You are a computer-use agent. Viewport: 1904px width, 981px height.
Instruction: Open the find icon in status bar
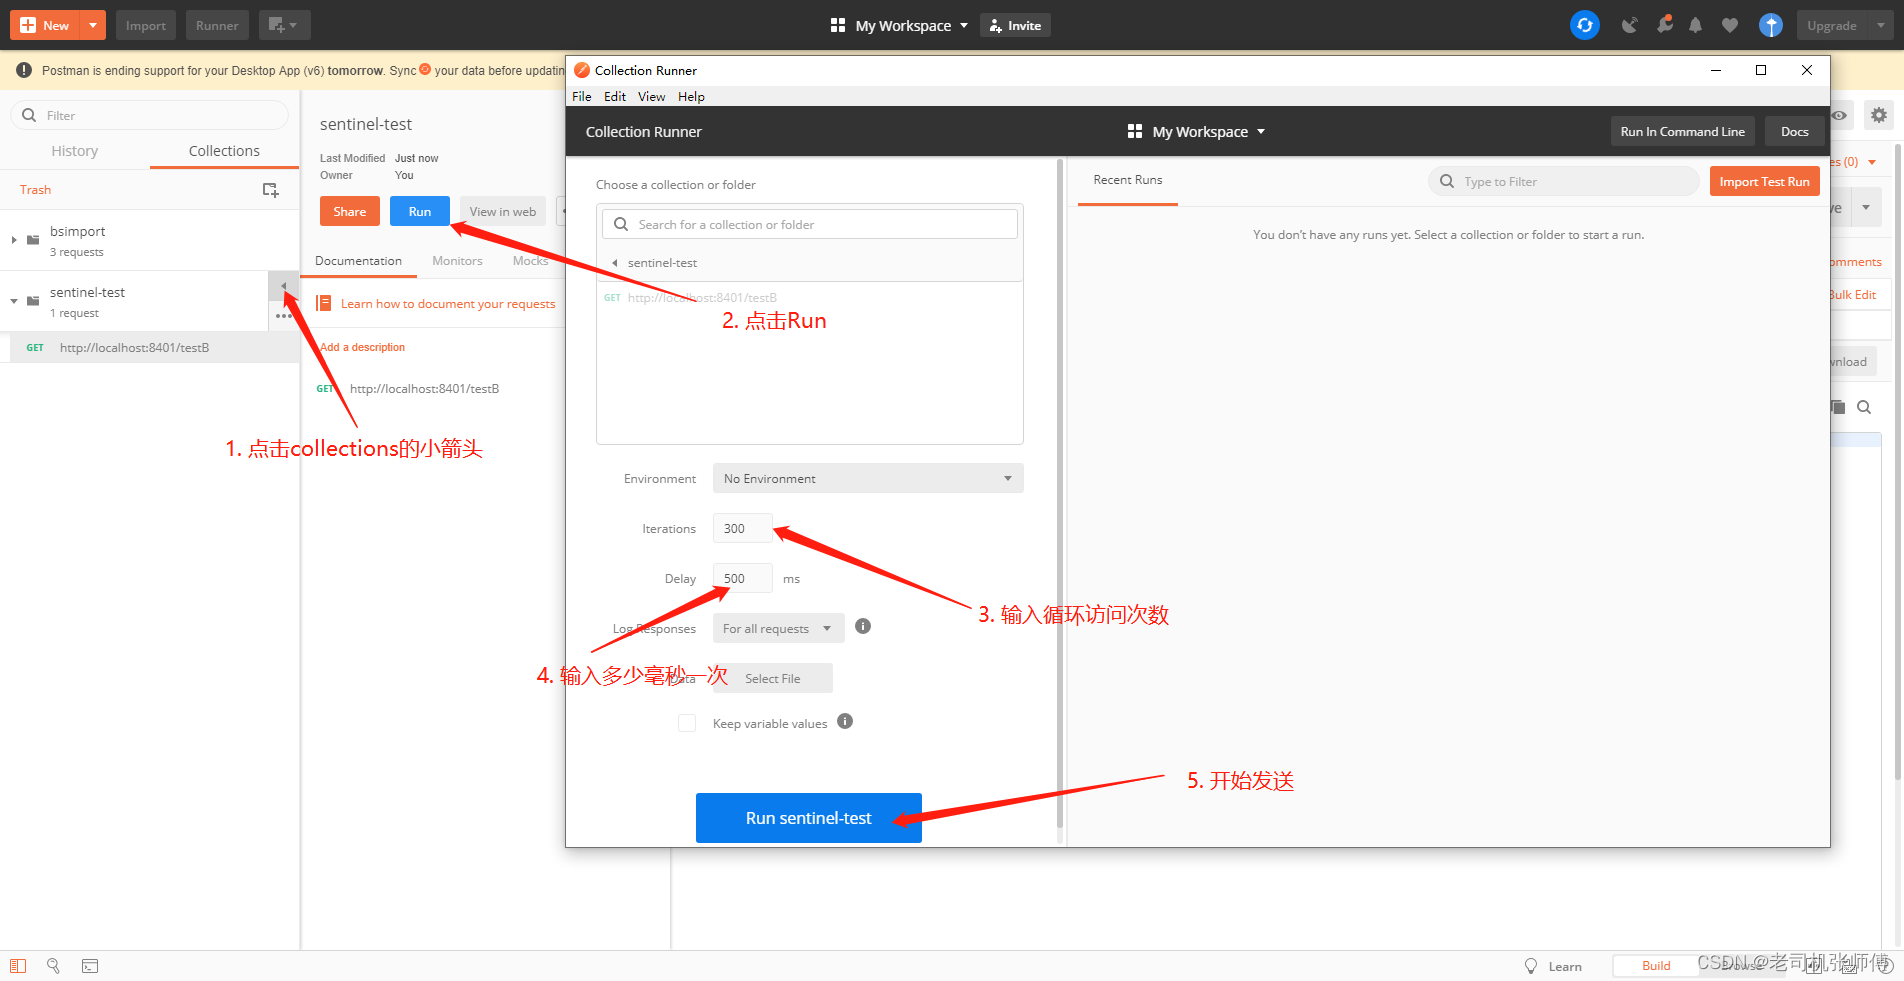53,966
